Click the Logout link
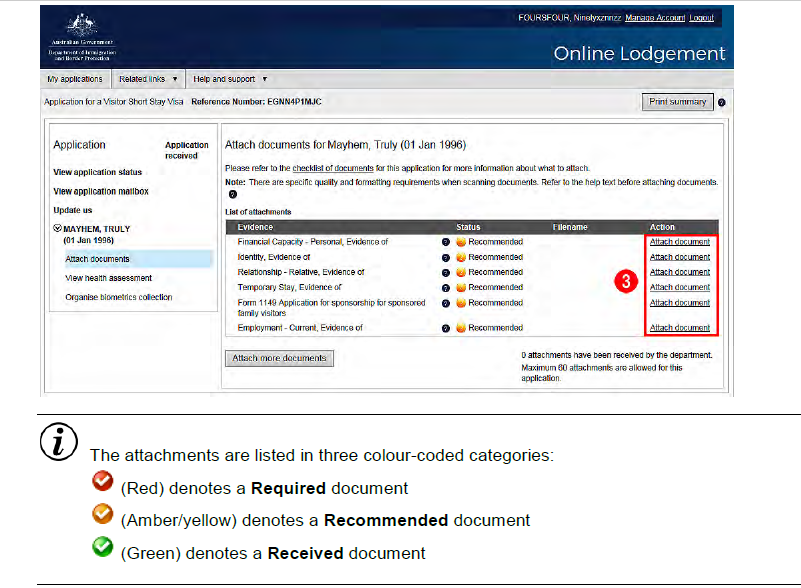The width and height of the screenshot is (801, 588). tap(701, 18)
